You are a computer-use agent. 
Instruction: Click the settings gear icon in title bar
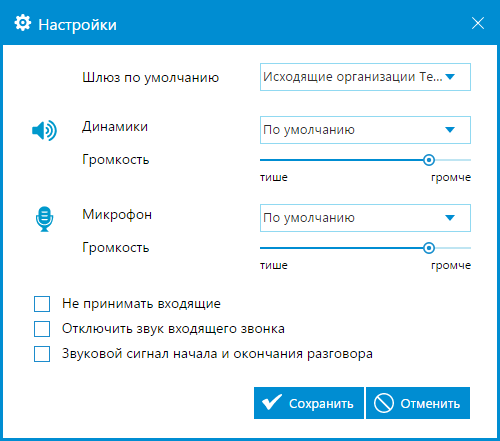coord(23,23)
